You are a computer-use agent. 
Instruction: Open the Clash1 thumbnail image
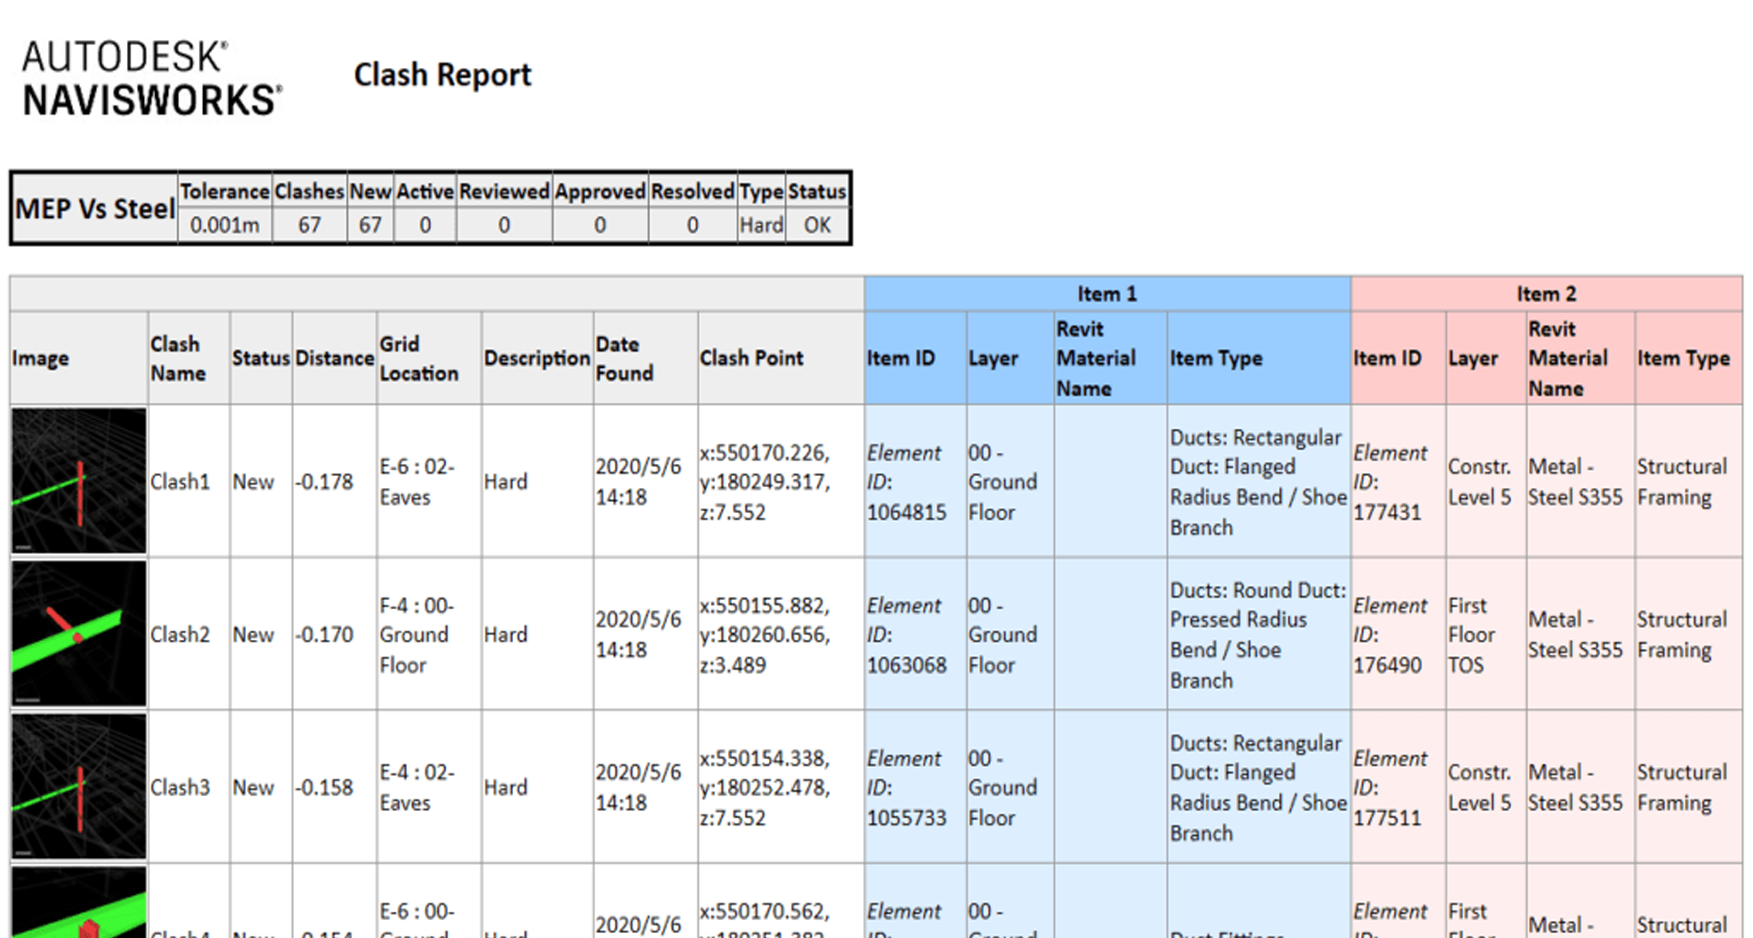pos(79,480)
